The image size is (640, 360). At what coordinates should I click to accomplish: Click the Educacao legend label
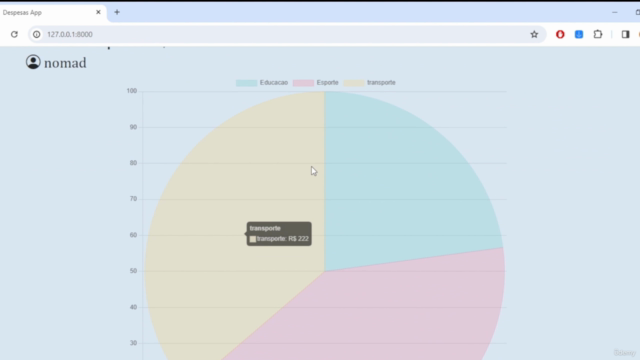tap(274, 82)
